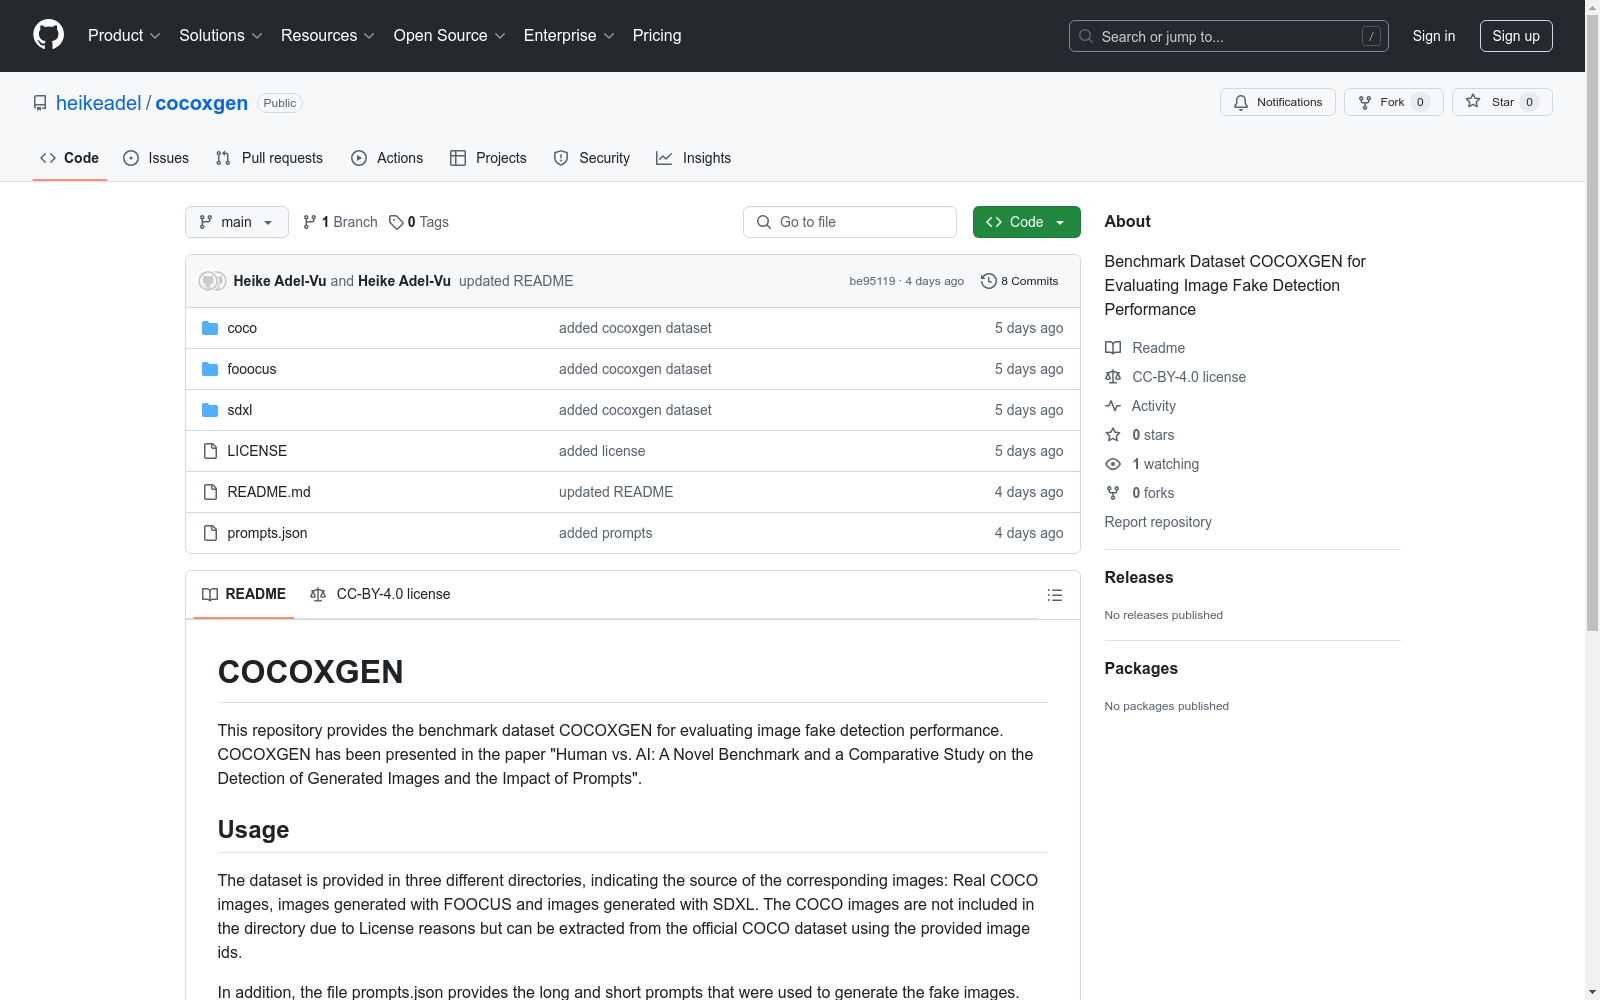Click the commit history clock icon
This screenshot has width=1600, height=1000.
point(989,281)
